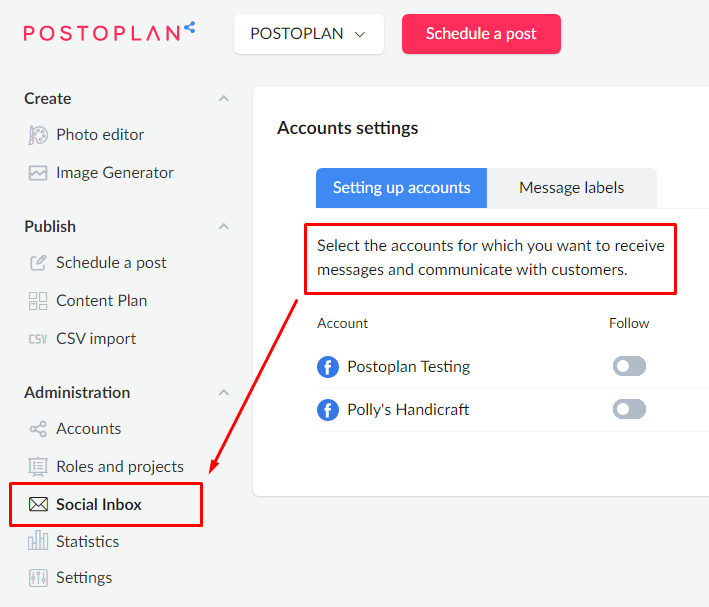Image resolution: width=709 pixels, height=607 pixels.
Task: Click the Settings sliders icon
Action: 38,578
